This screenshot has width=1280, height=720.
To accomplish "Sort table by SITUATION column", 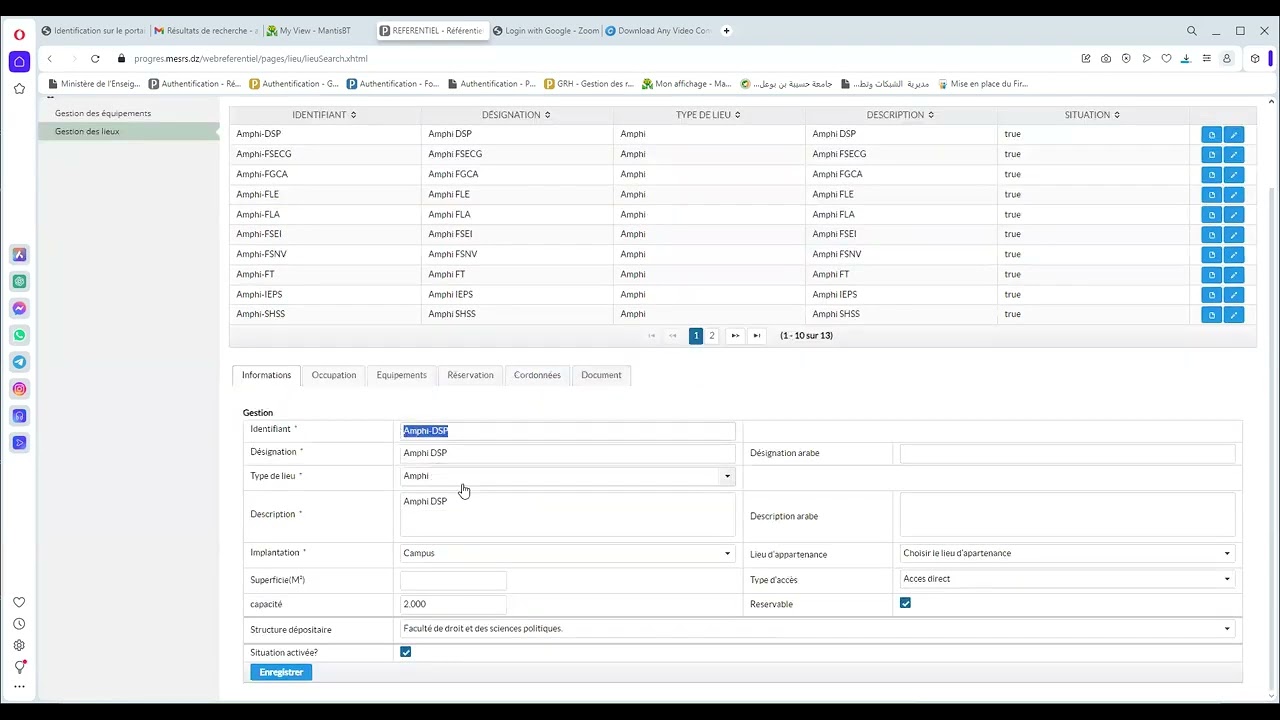I will tap(1092, 115).
